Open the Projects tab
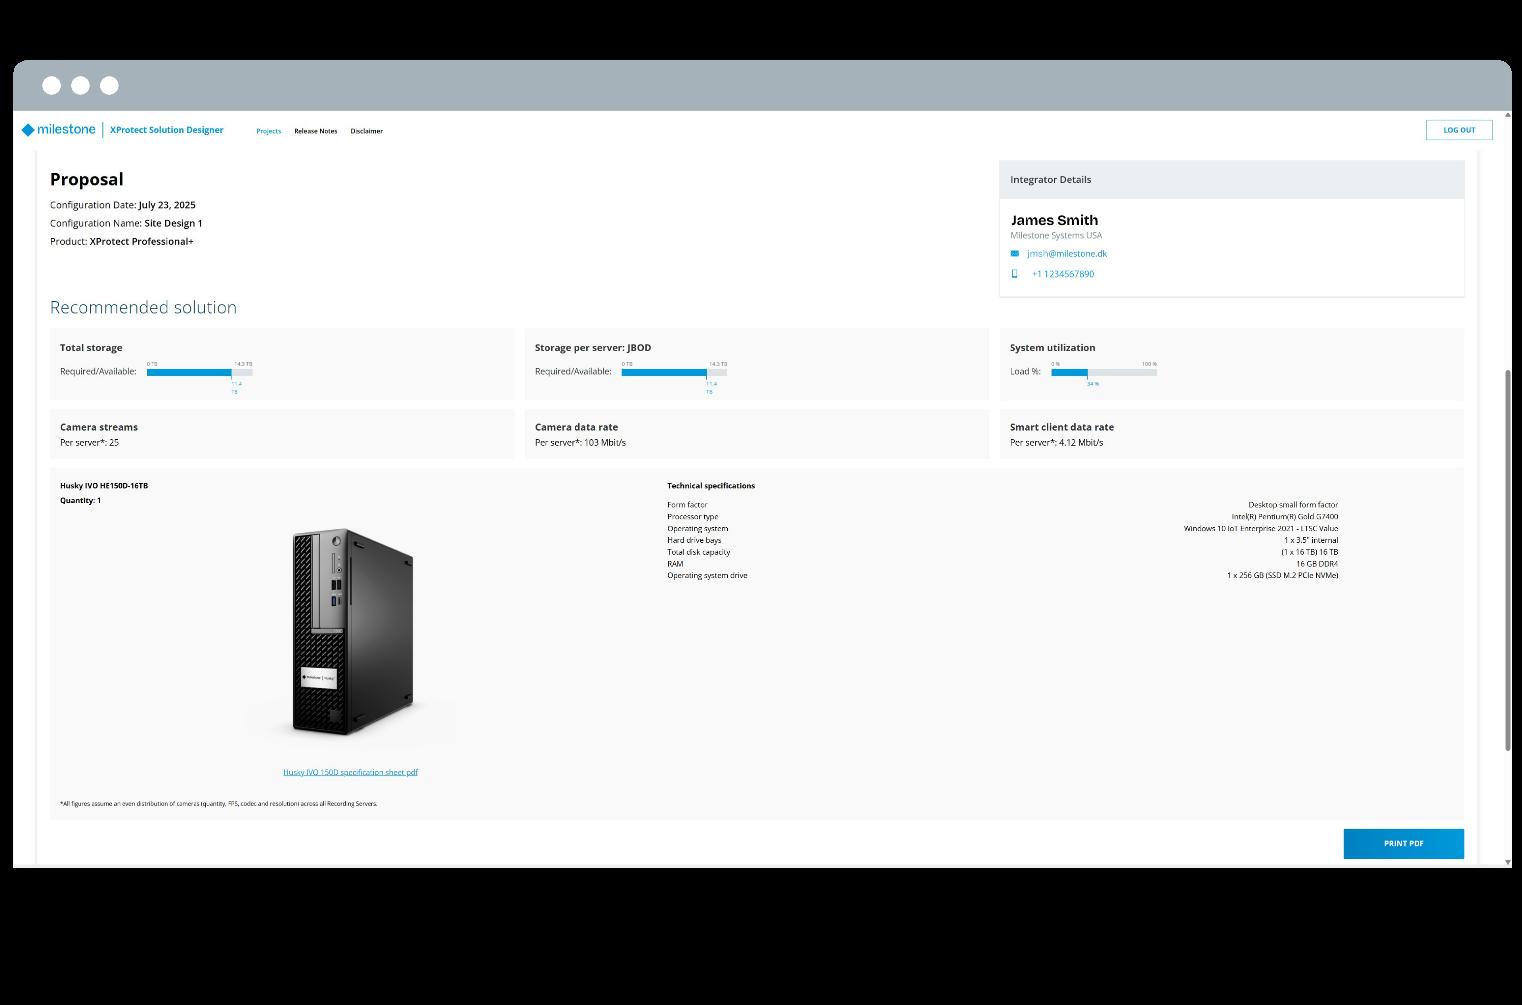Viewport: 1522px width, 1005px height. 268,131
